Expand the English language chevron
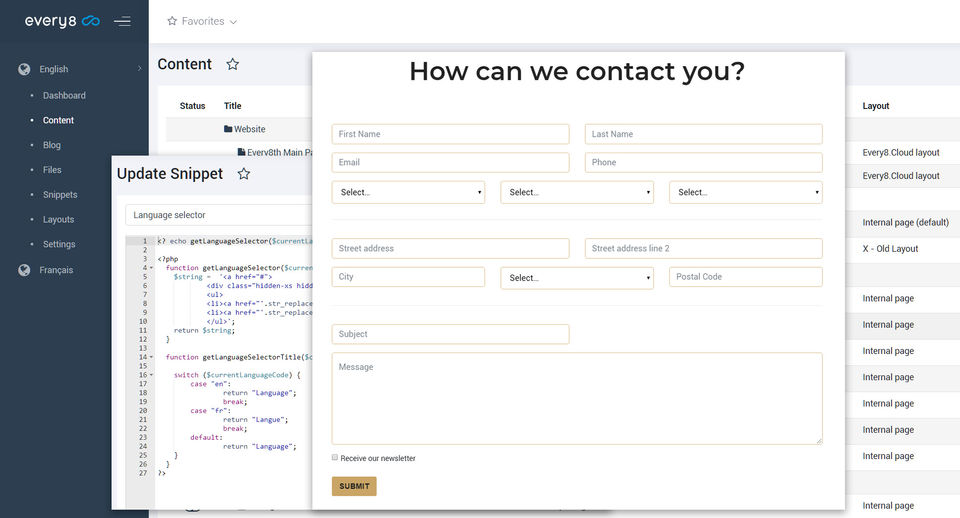960x518 pixels. click(139, 69)
